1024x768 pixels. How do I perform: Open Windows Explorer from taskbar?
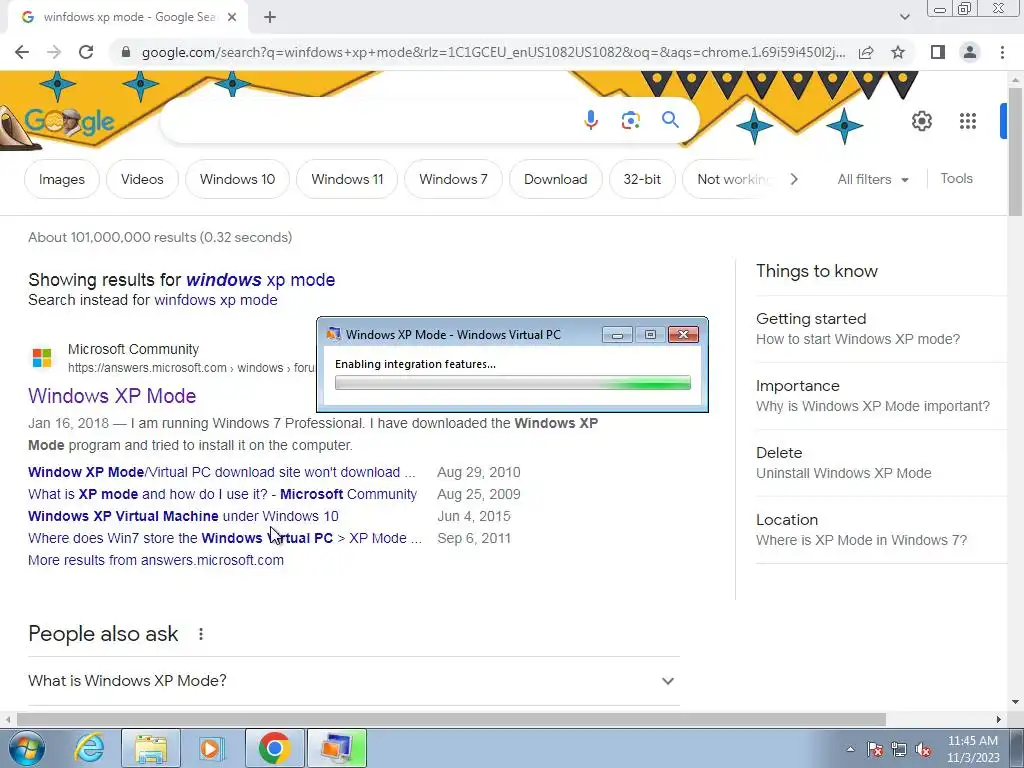[151, 748]
